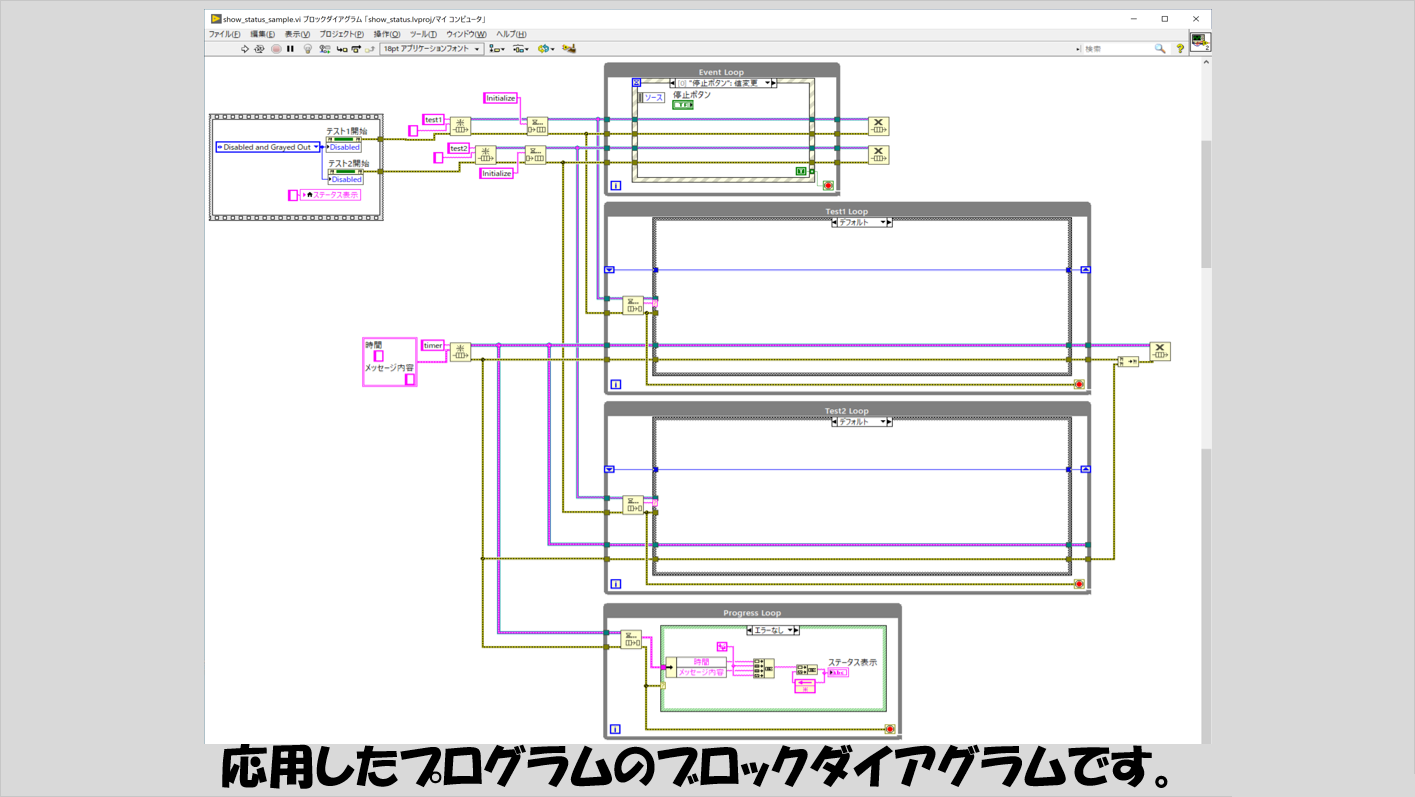Select the Test1 Loop case selector label

click(861, 223)
